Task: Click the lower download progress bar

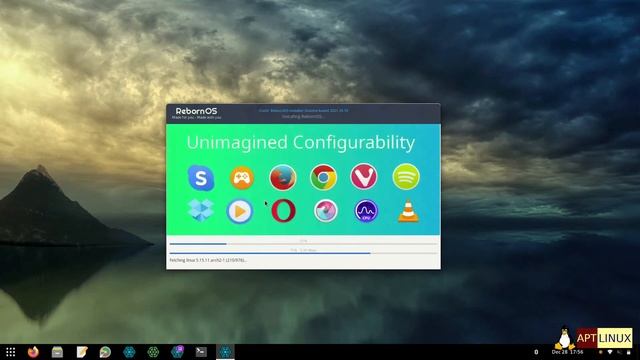Action: [303, 253]
